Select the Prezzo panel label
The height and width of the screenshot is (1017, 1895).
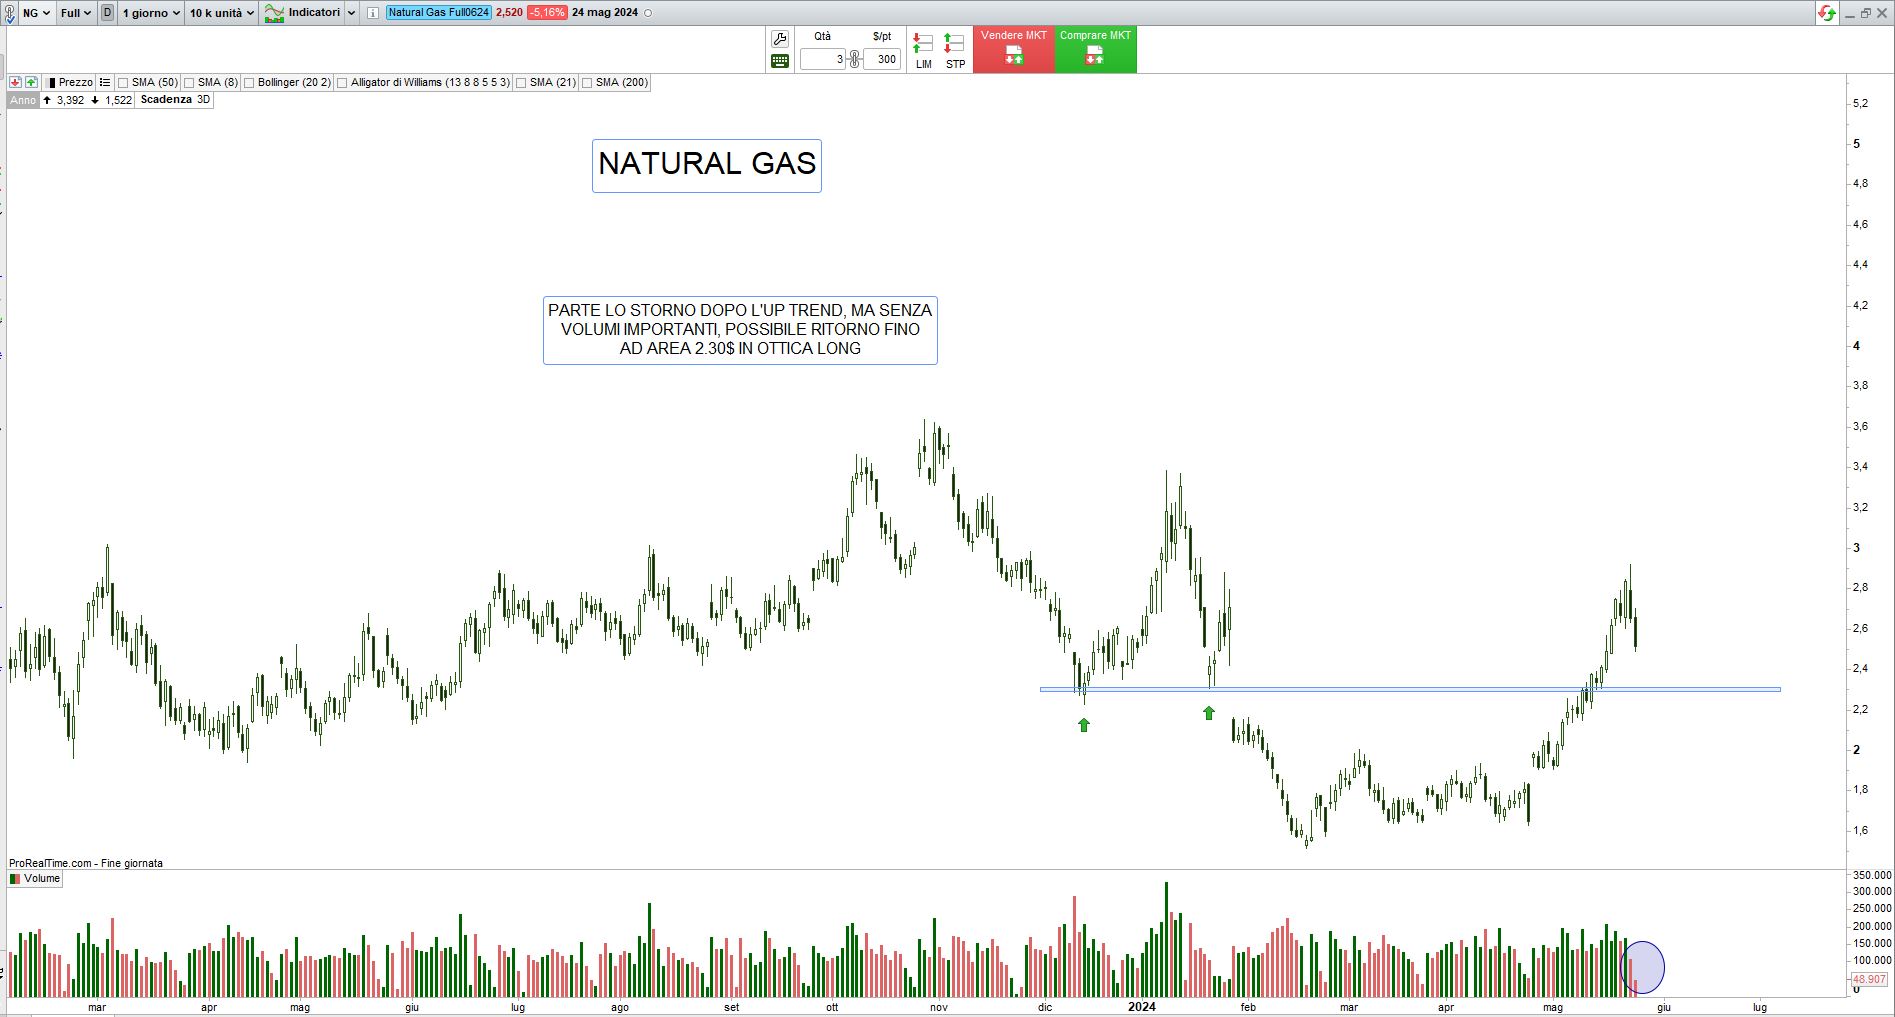(x=75, y=82)
